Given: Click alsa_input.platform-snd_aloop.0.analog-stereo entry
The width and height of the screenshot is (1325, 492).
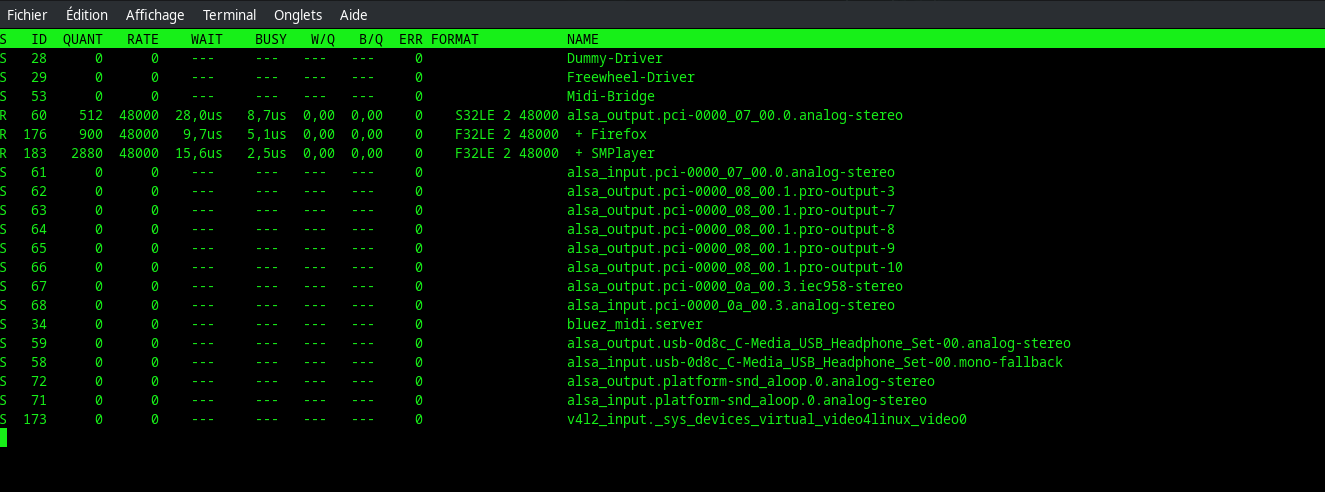Looking at the screenshot, I should (747, 401).
